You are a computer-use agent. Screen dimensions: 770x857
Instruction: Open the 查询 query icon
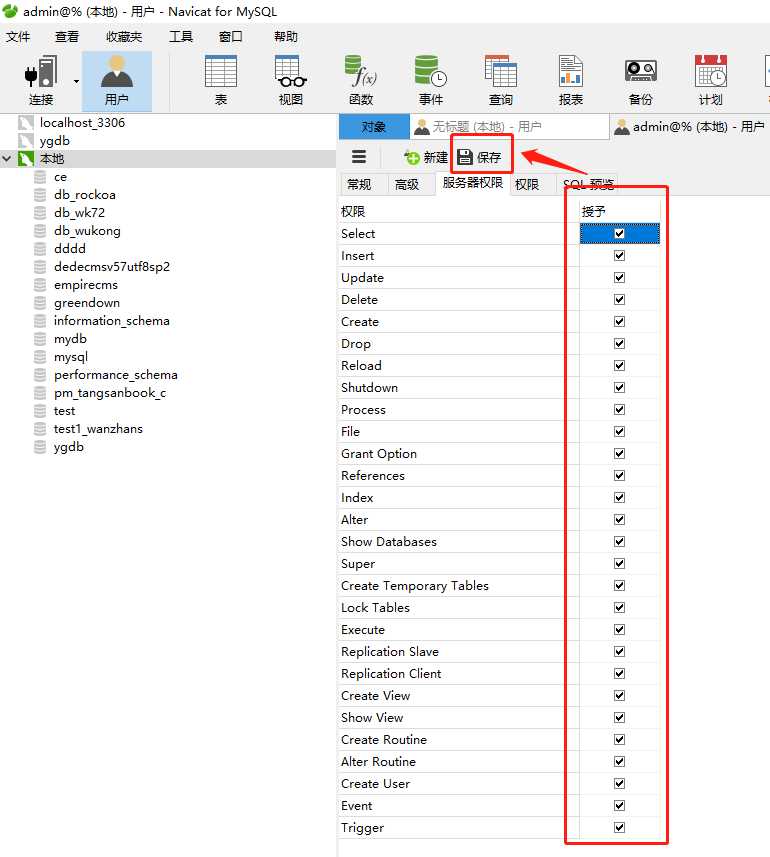[501, 80]
